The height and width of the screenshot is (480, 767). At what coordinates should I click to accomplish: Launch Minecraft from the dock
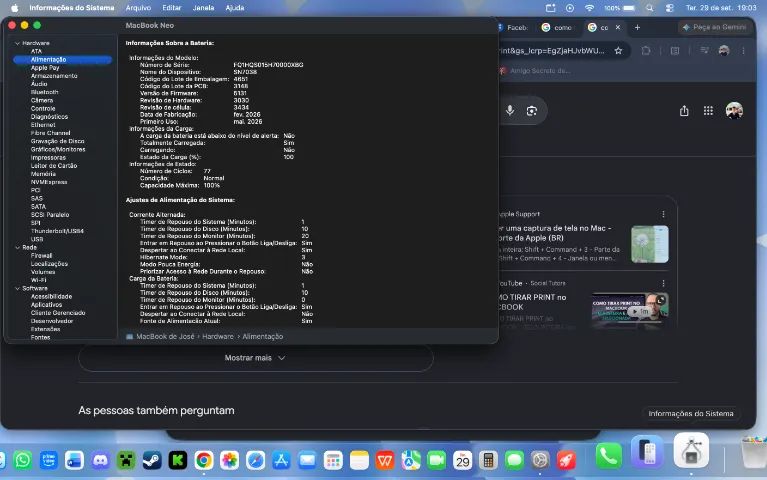pyautogui.click(x=126, y=460)
